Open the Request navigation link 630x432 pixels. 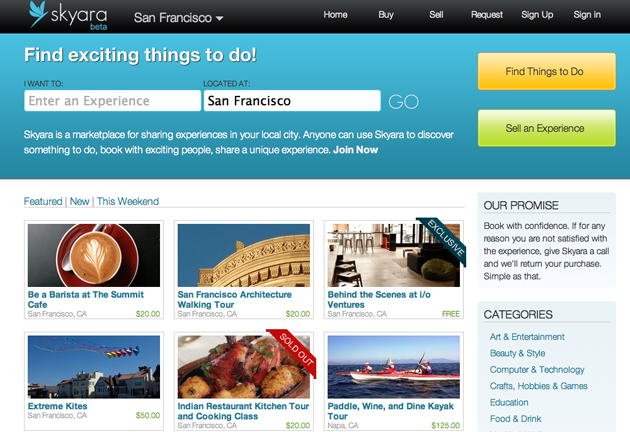pos(487,15)
